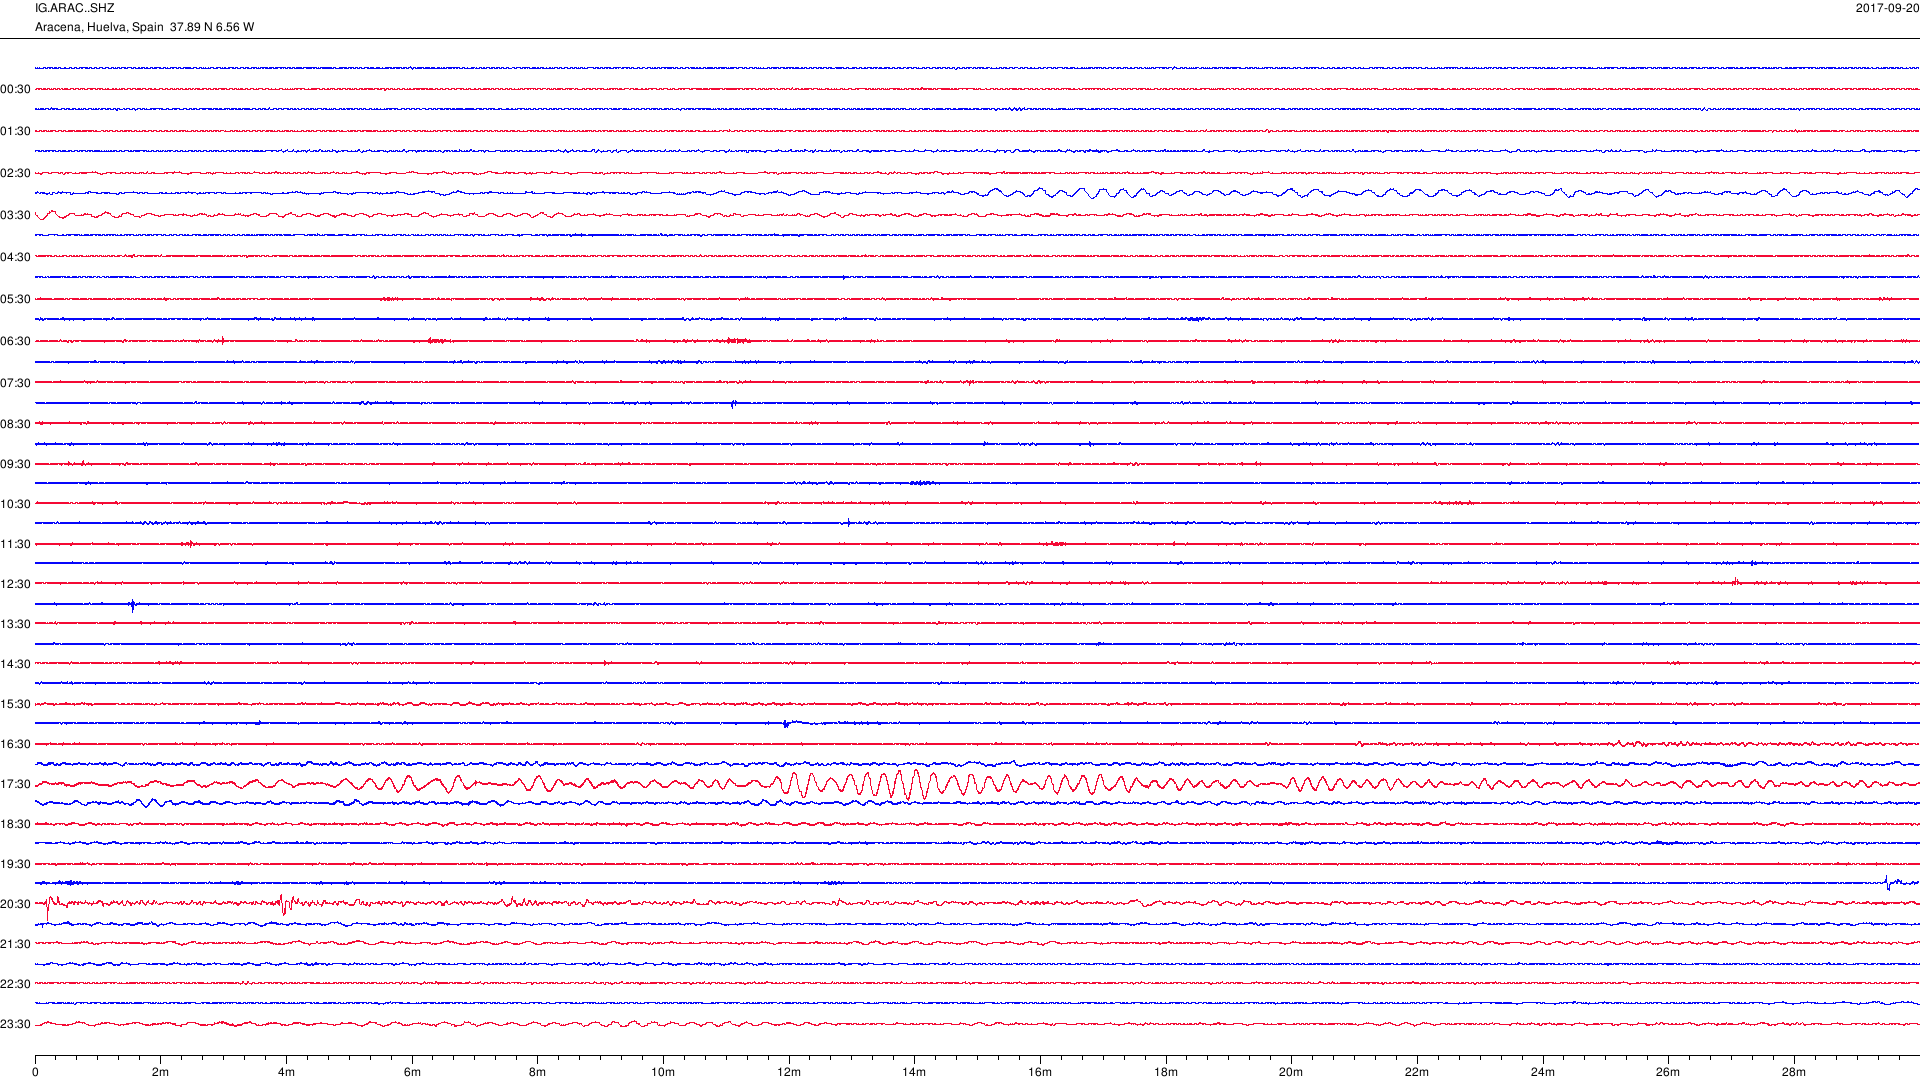Select the 23:30 time label
The height and width of the screenshot is (1080, 1920).
click(15, 1024)
